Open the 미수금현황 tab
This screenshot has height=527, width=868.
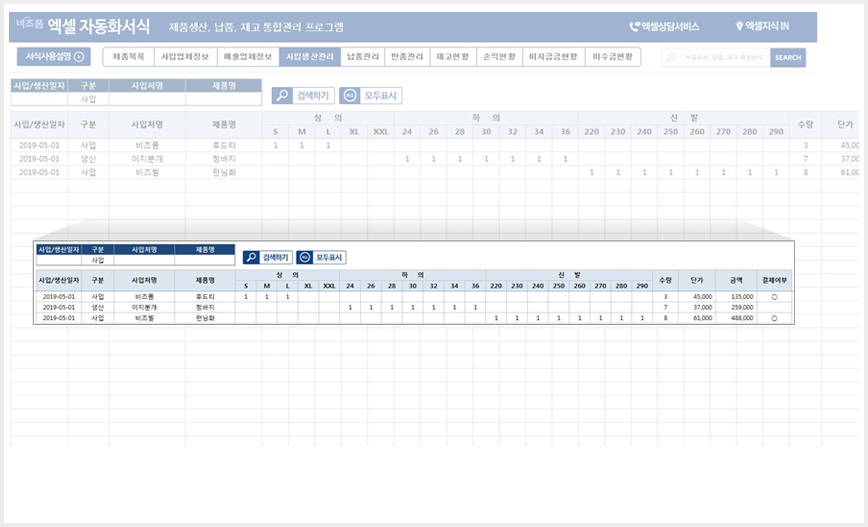(613, 56)
